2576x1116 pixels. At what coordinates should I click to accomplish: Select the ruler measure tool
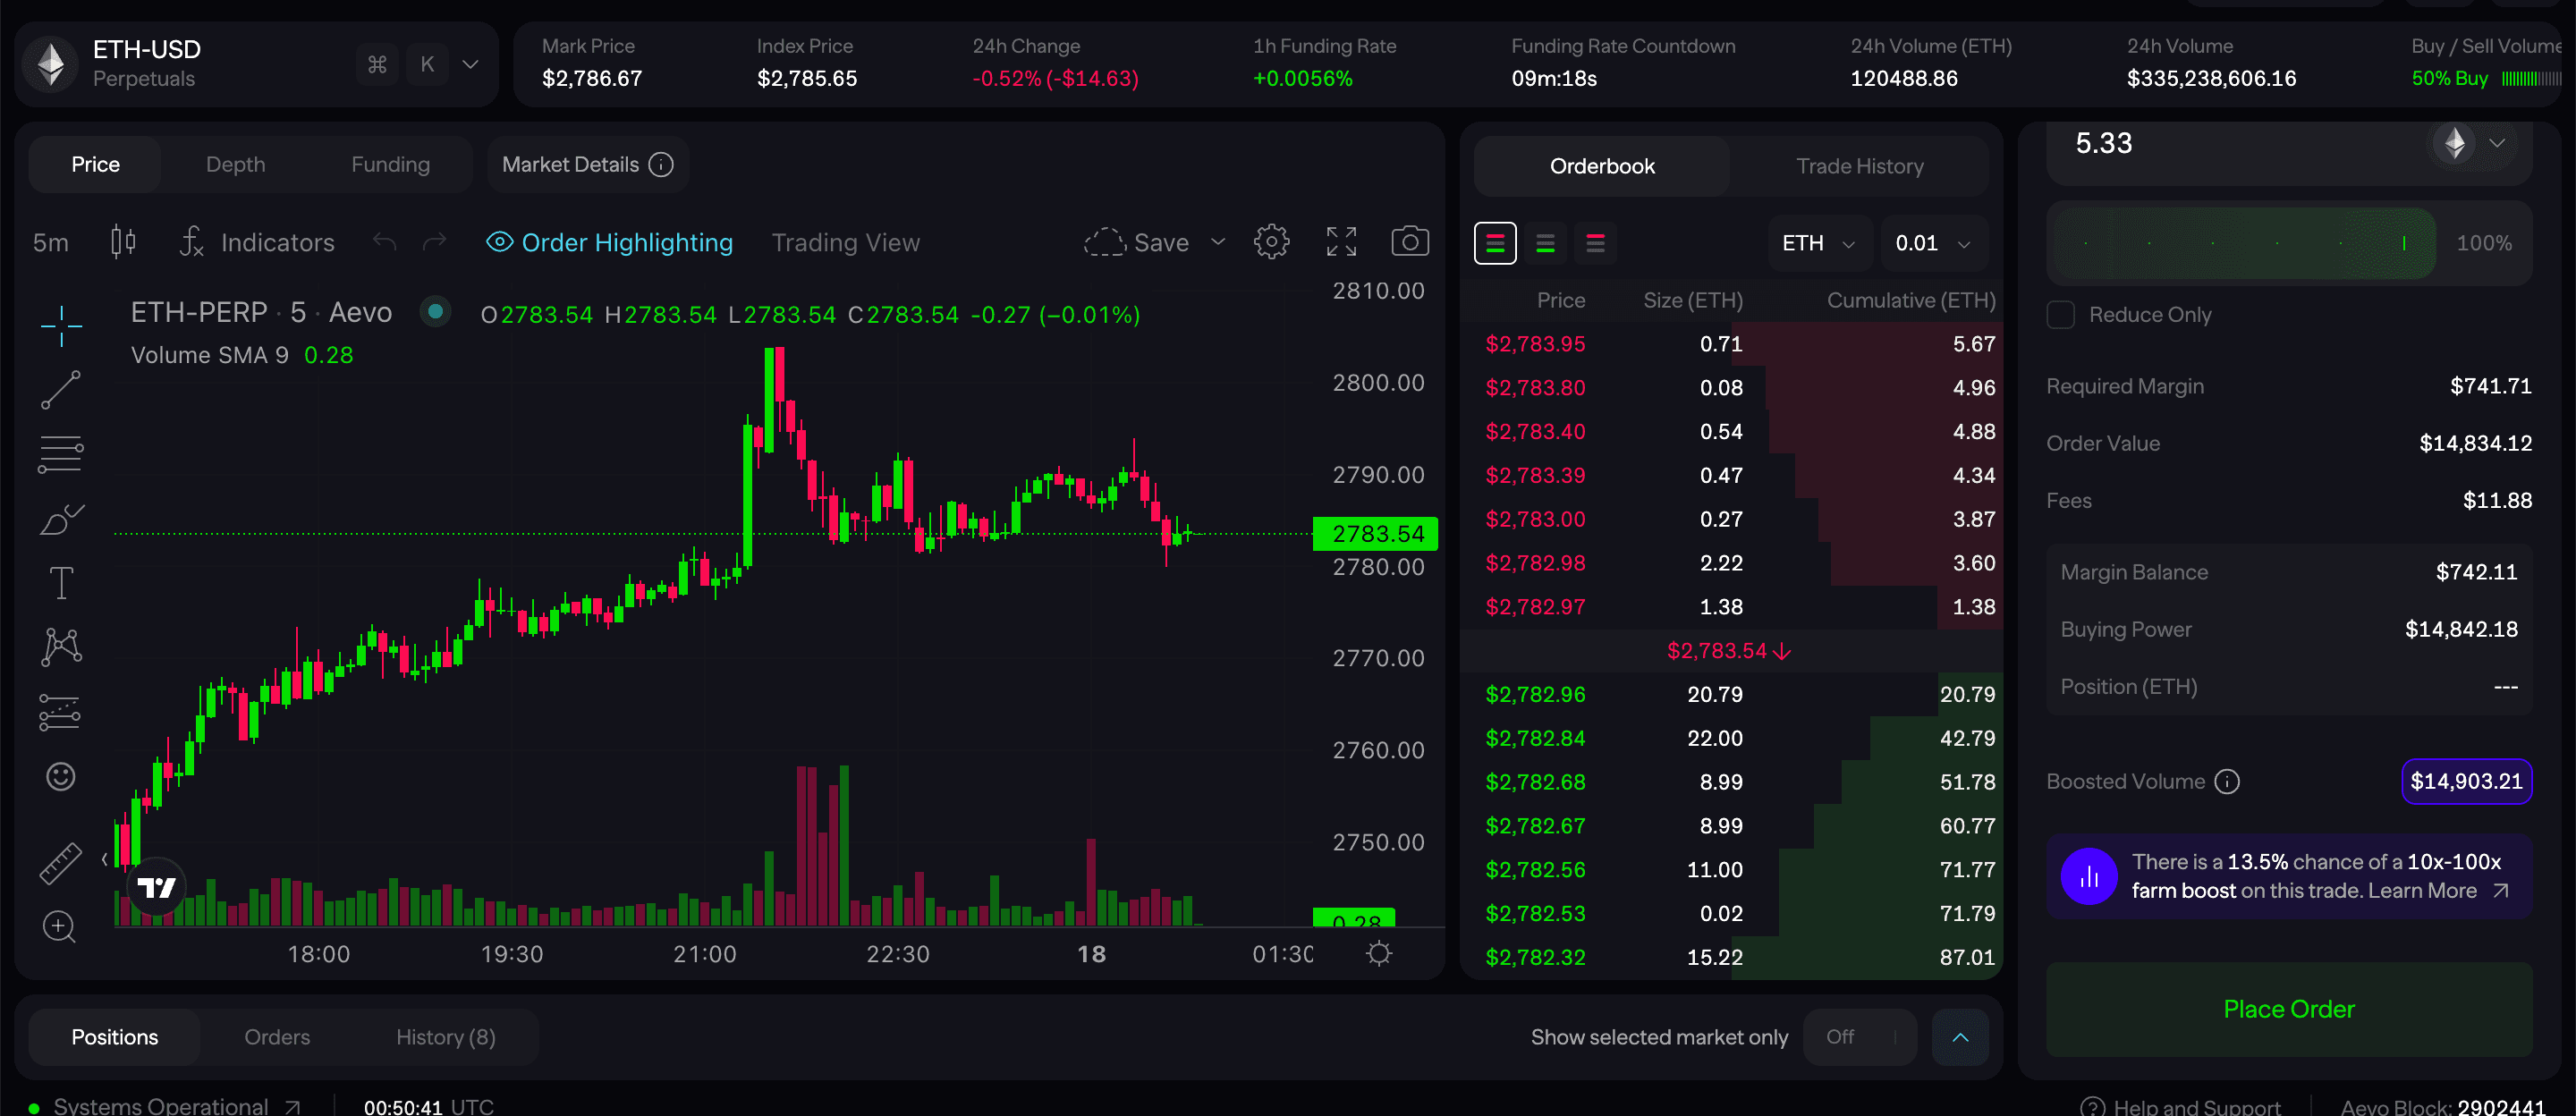pos(61,863)
